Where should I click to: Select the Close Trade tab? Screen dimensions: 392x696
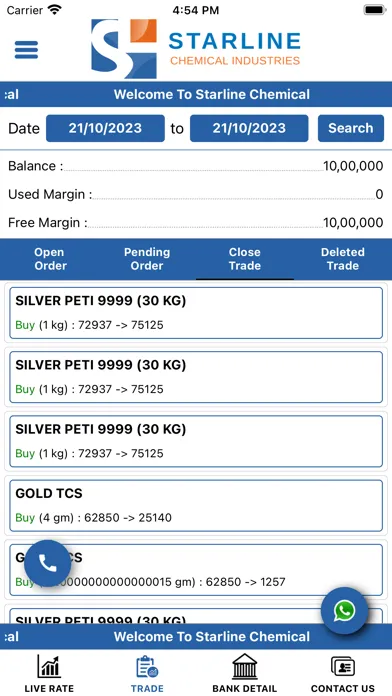245,259
